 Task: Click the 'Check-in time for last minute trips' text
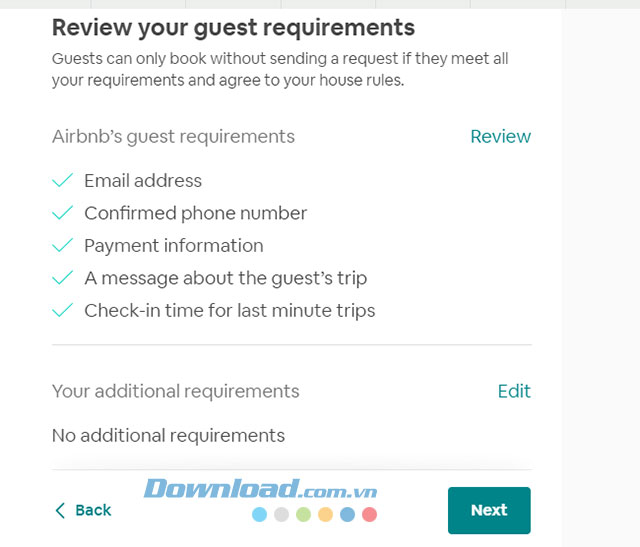coord(229,311)
